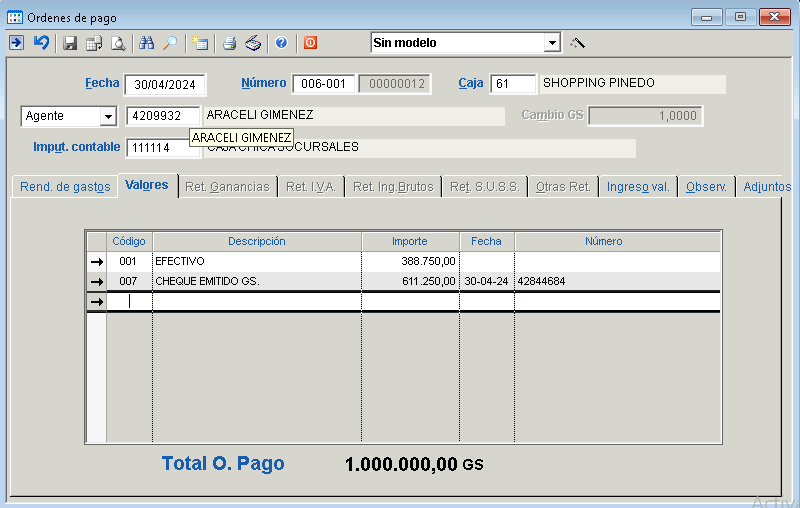Click the Importe column header
Viewport: 800px width, 508px height.
(x=409, y=241)
